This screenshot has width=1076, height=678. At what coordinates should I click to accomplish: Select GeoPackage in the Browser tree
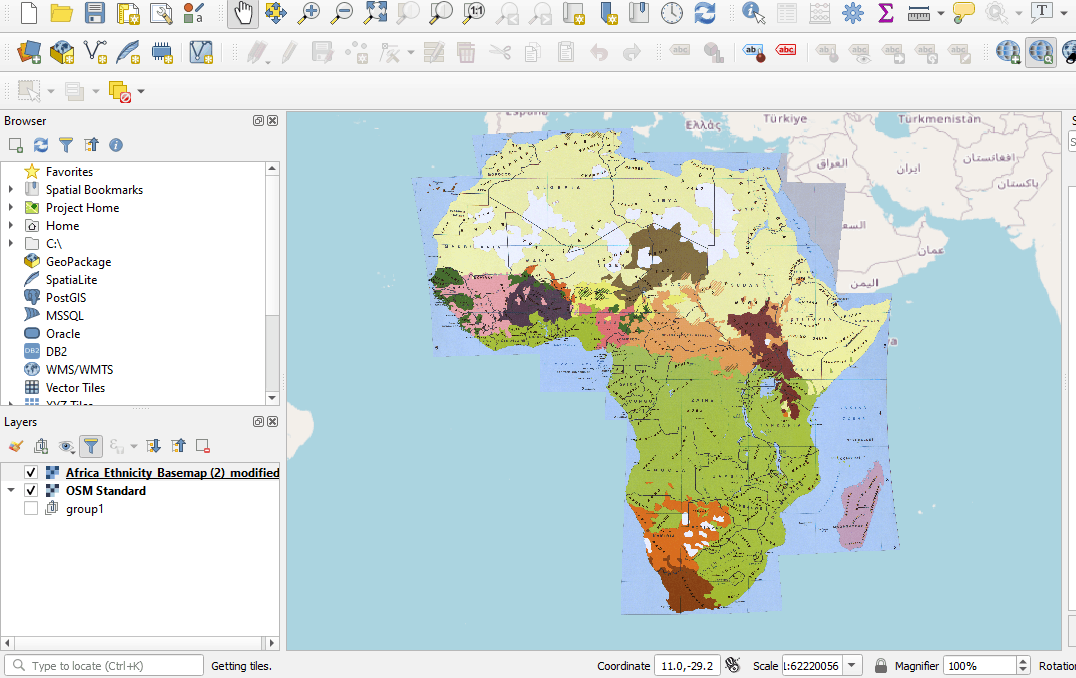coord(78,262)
